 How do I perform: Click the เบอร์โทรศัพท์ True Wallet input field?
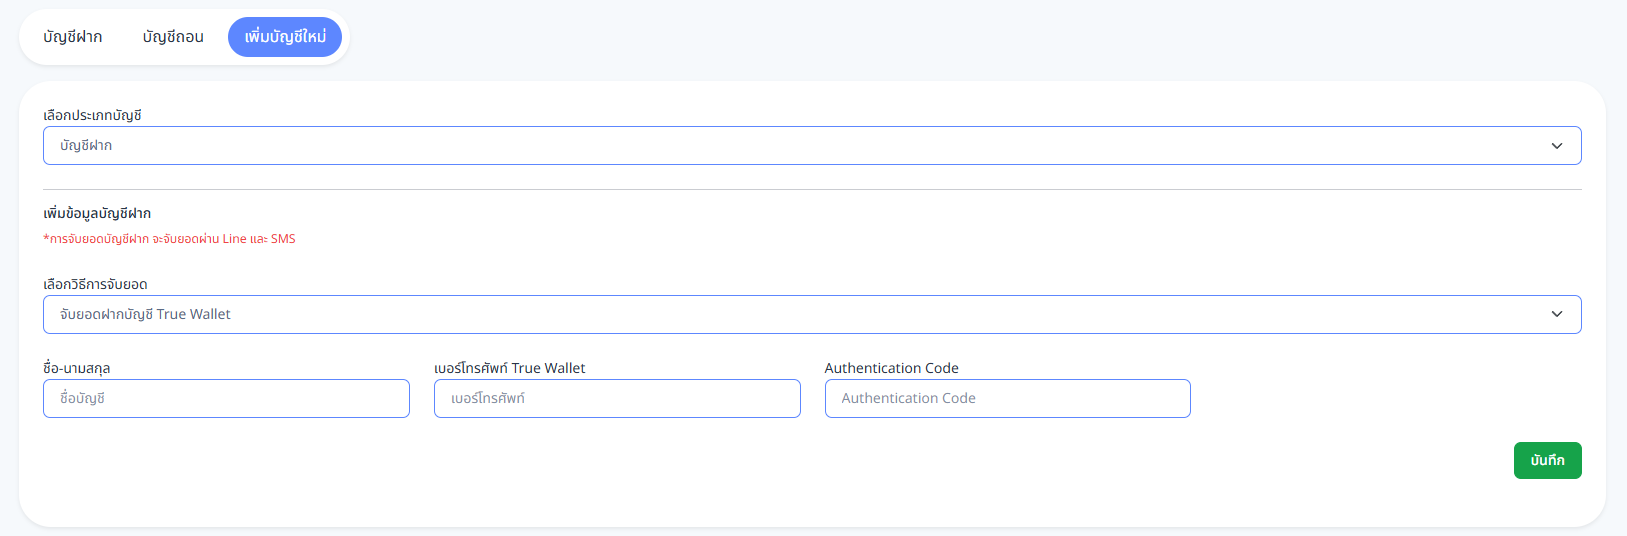(x=617, y=398)
